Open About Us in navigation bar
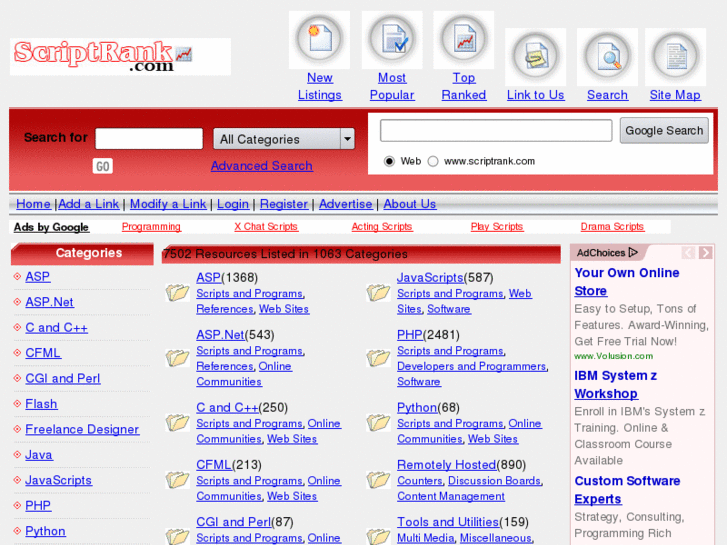 [x=410, y=204]
